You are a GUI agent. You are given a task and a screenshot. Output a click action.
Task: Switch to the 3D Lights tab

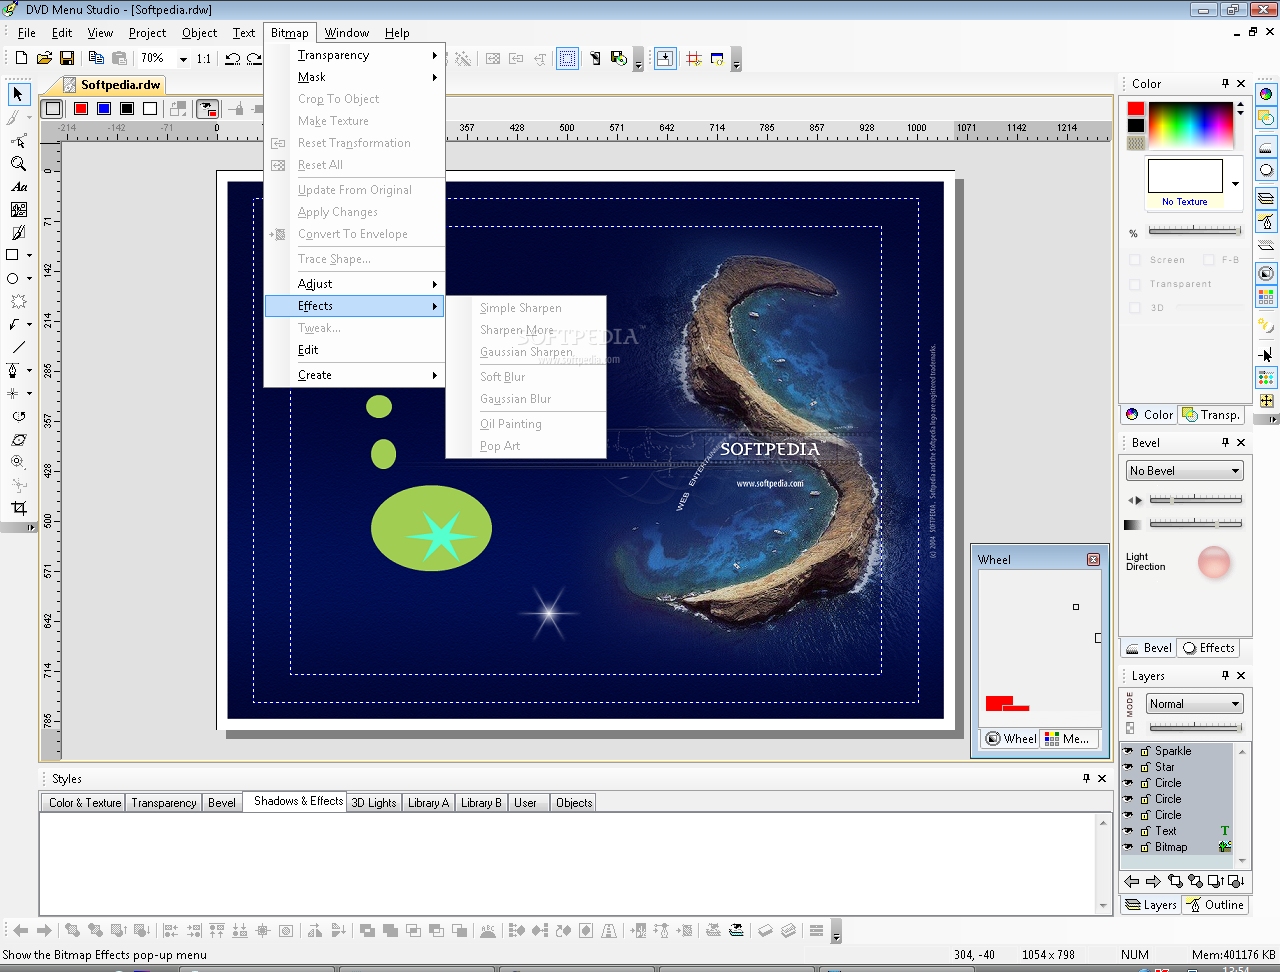pyautogui.click(x=374, y=803)
